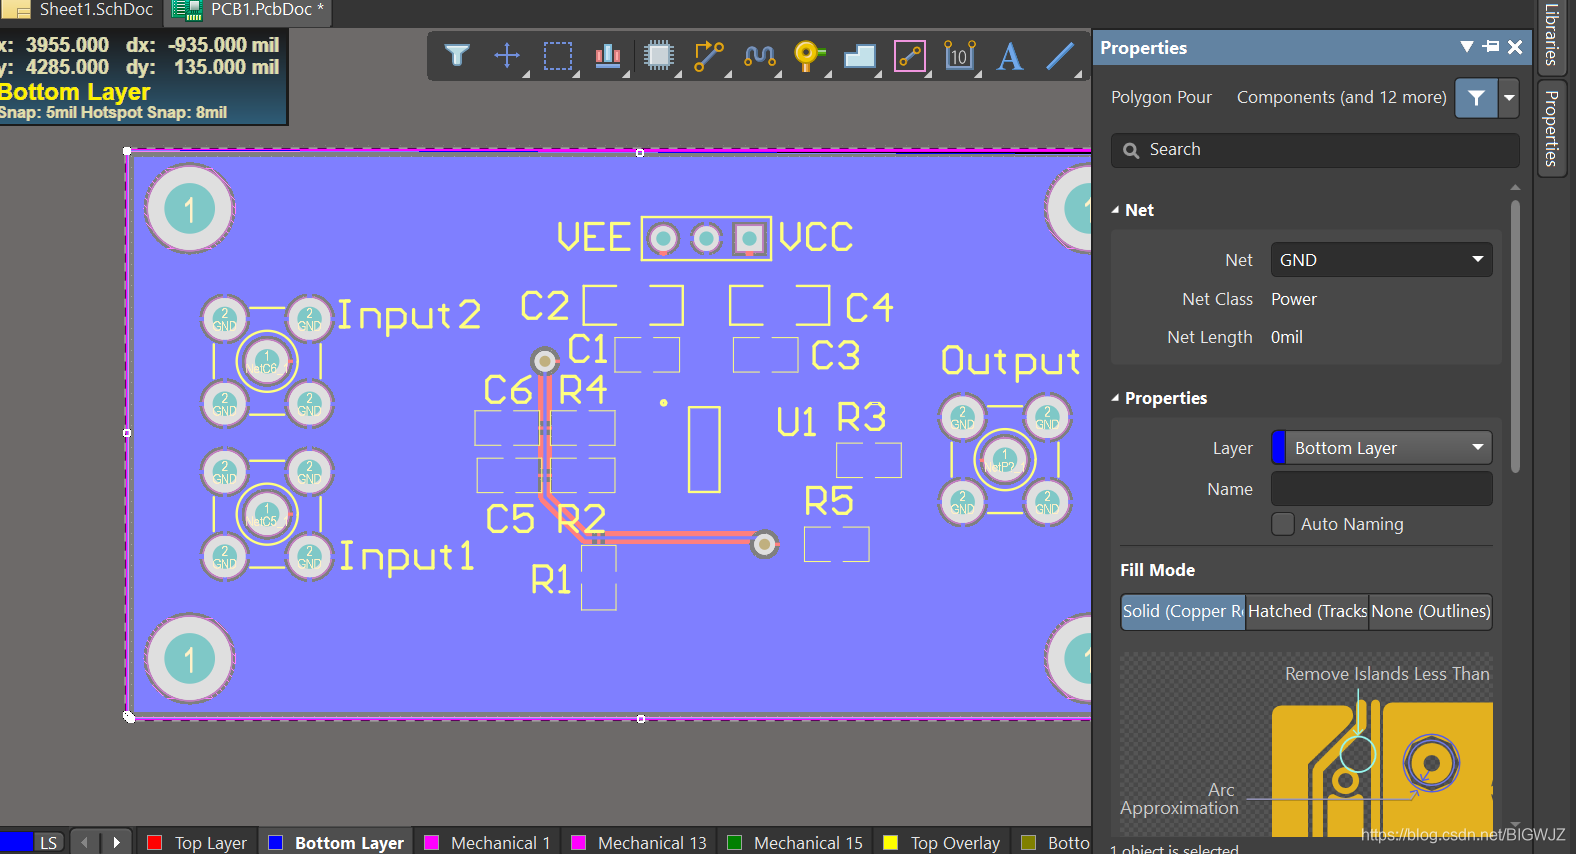Image resolution: width=1576 pixels, height=854 pixels.
Task: Choose the place via tool
Action: 809,55
